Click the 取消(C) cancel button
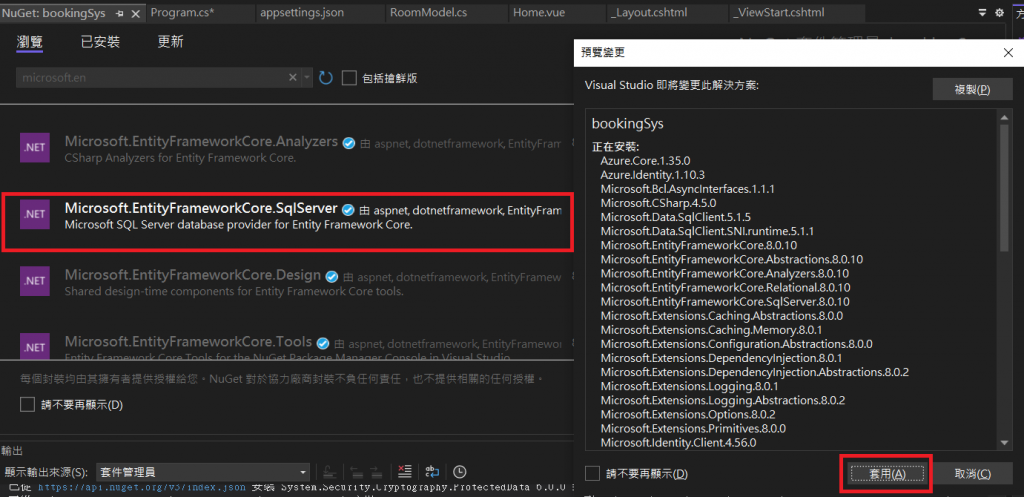The image size is (1024, 497). tap(972, 473)
